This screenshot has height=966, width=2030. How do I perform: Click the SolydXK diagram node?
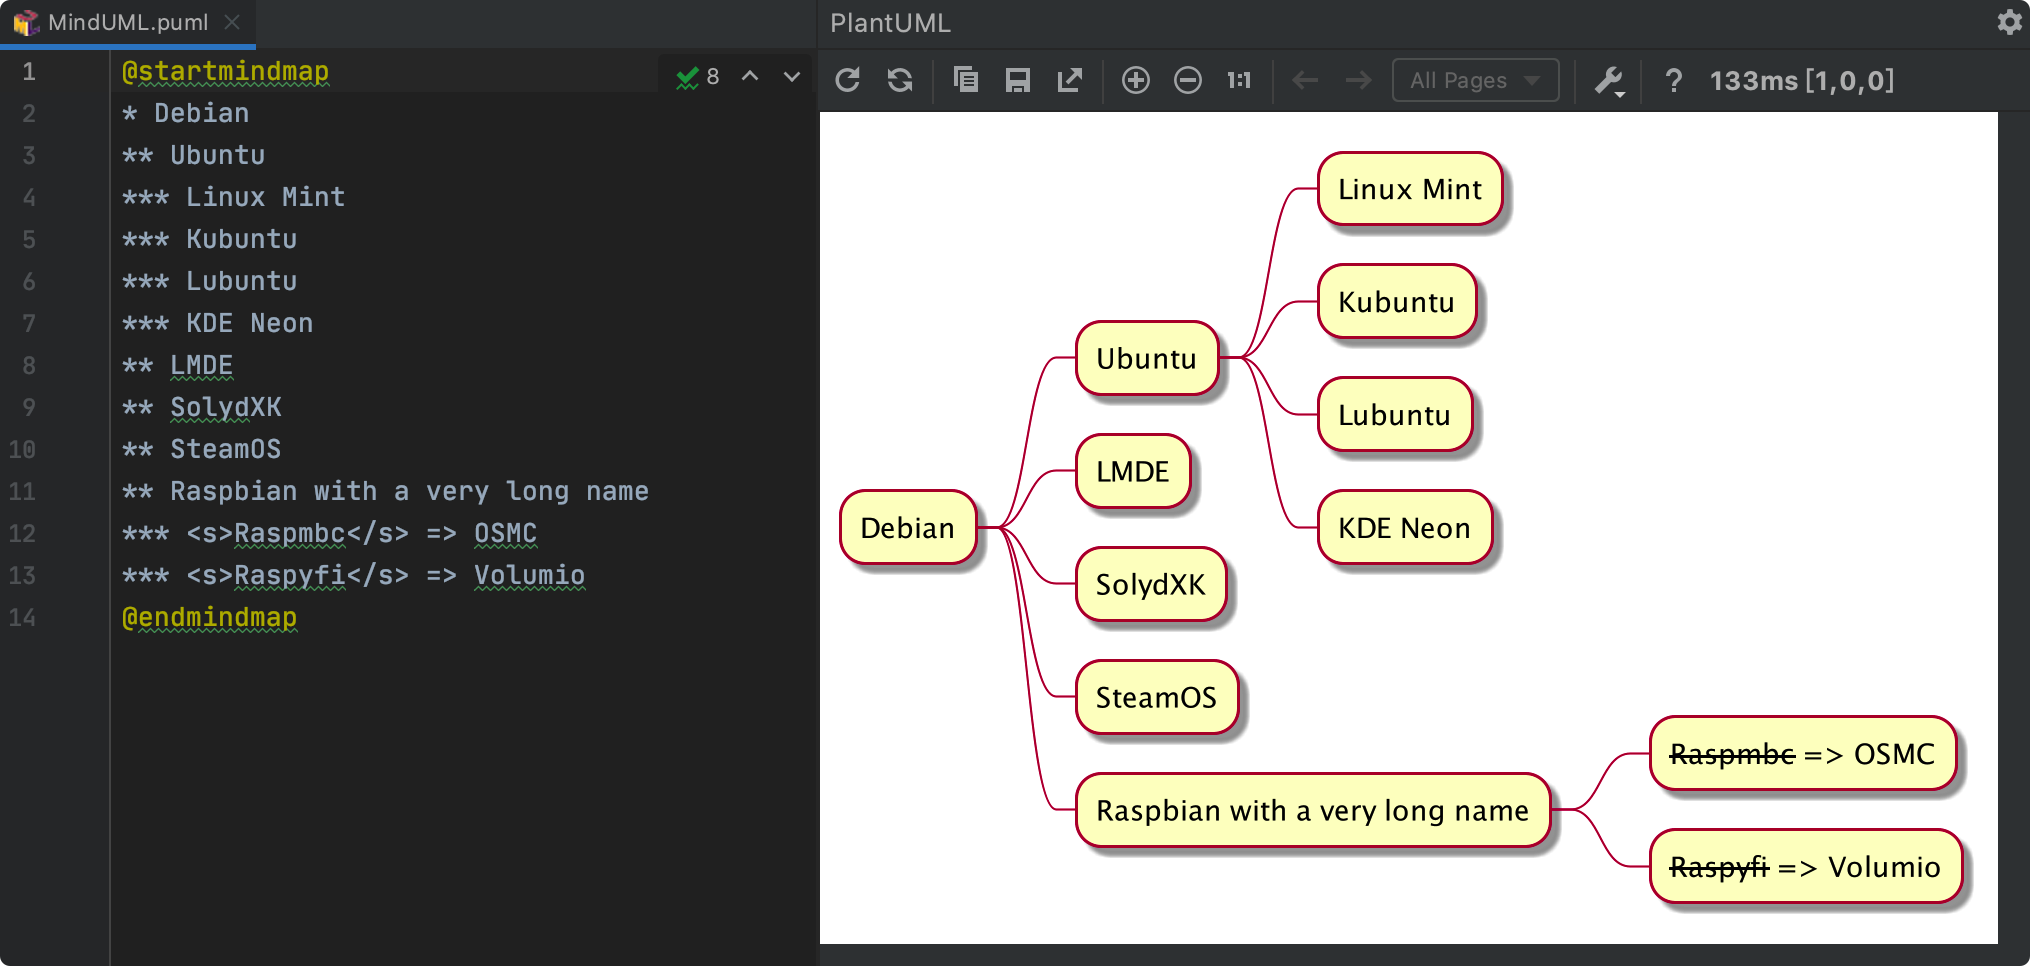pyautogui.click(x=1151, y=584)
